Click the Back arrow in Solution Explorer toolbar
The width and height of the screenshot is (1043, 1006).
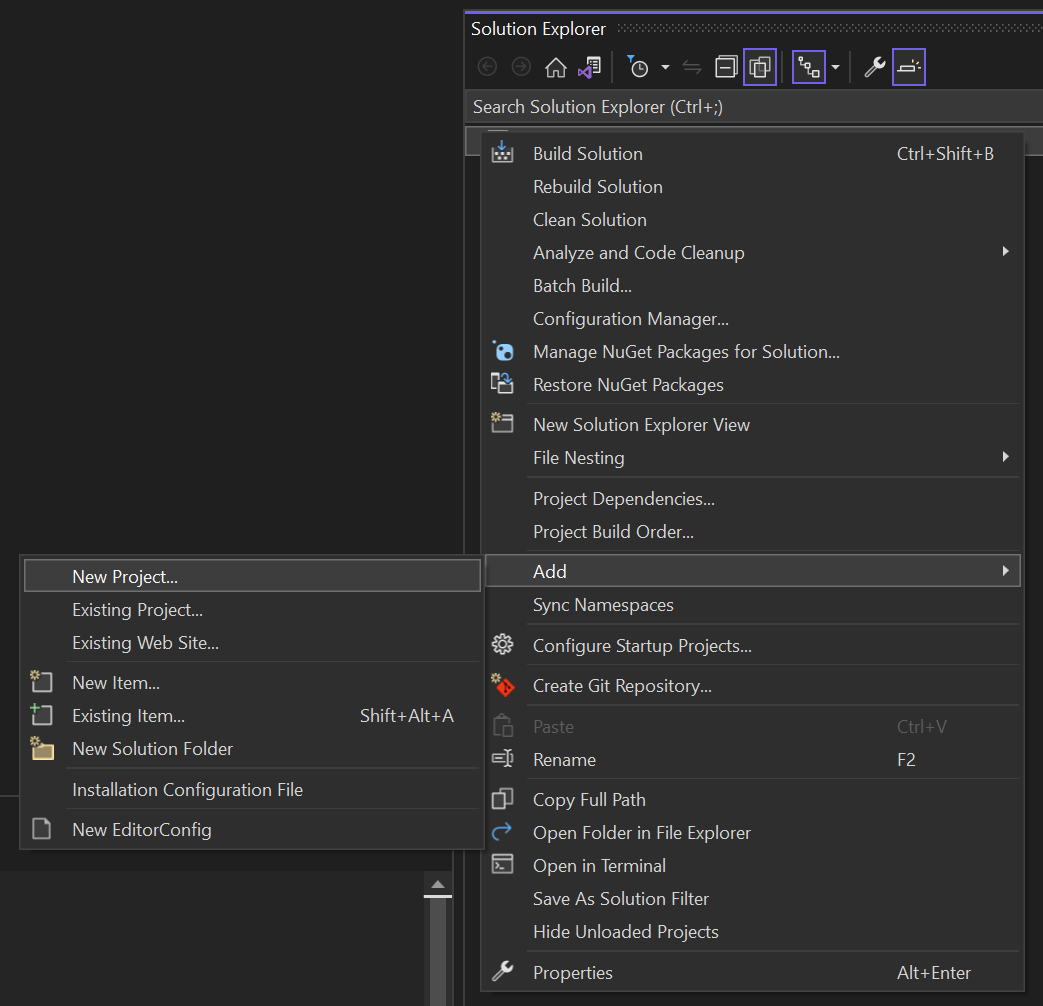(x=488, y=67)
